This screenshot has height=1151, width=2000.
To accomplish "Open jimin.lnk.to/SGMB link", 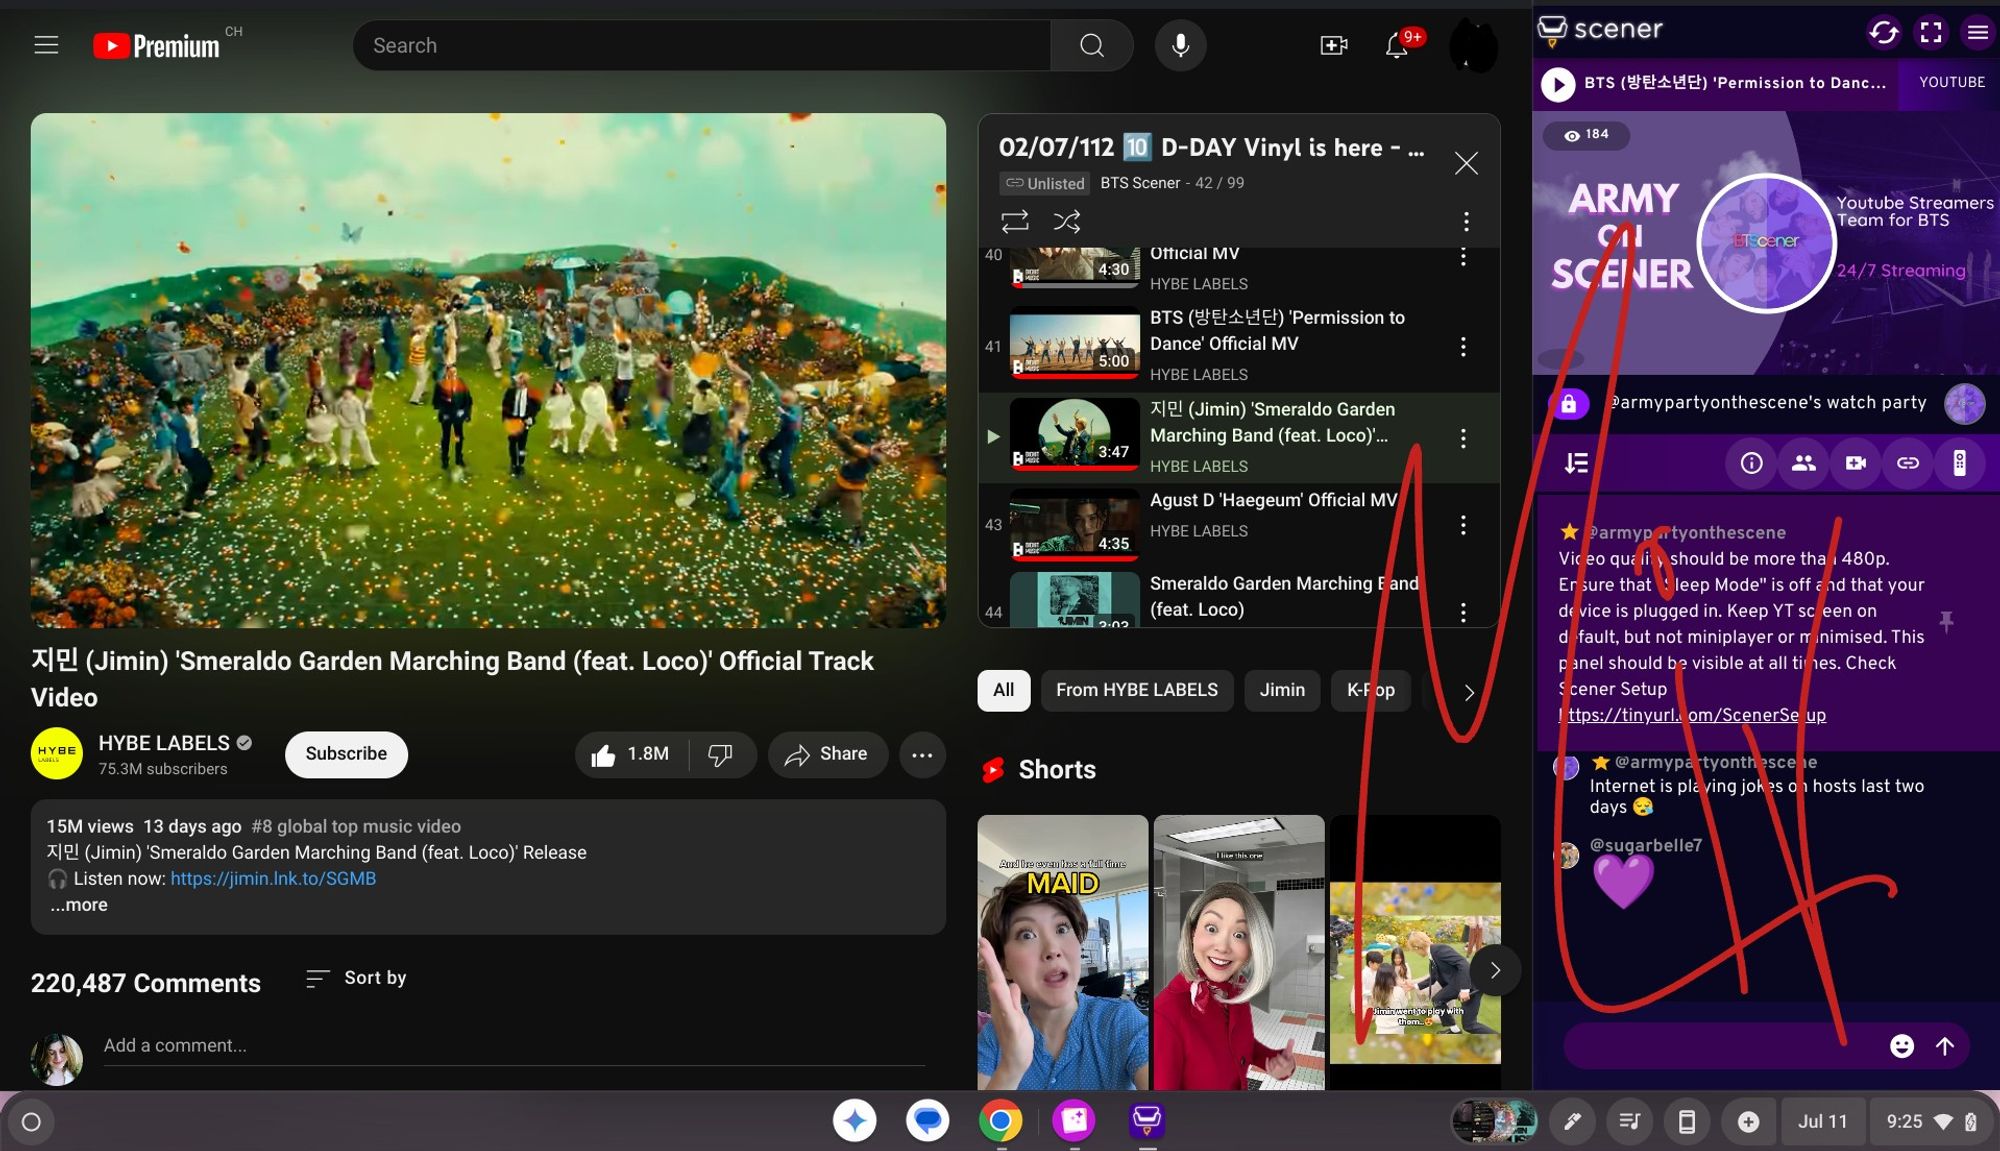I will coord(273,878).
